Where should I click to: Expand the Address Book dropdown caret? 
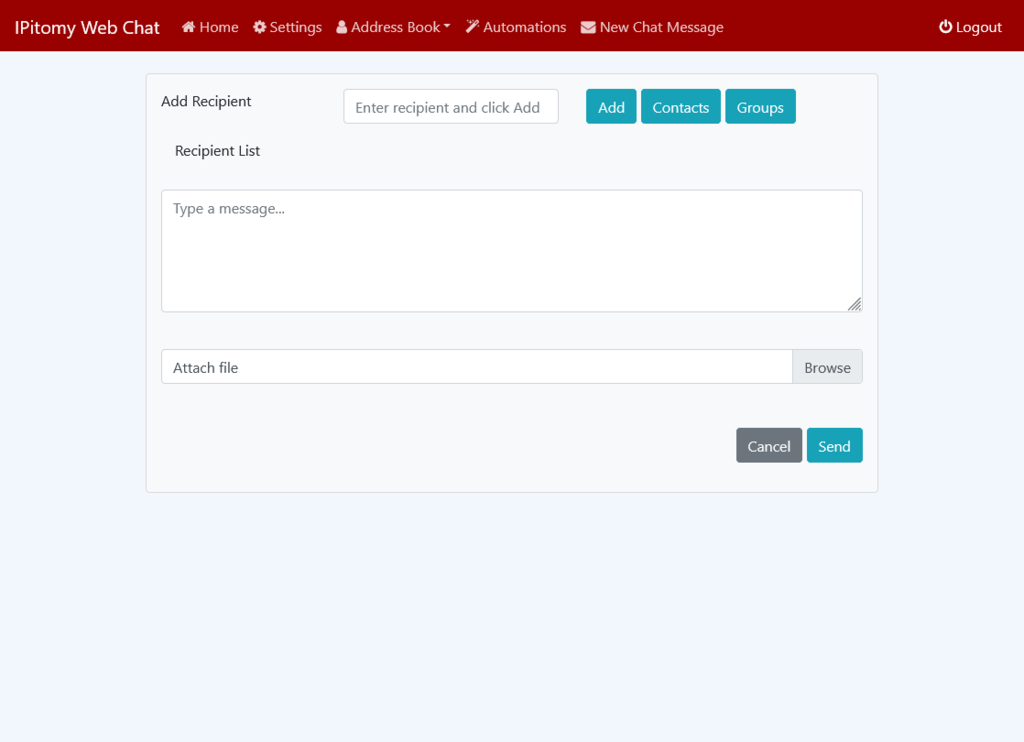coord(447,27)
